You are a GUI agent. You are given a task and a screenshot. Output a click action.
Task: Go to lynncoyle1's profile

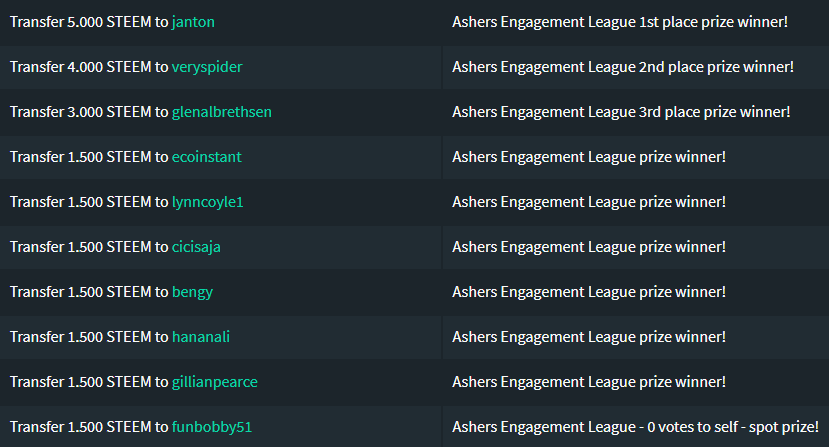(207, 202)
